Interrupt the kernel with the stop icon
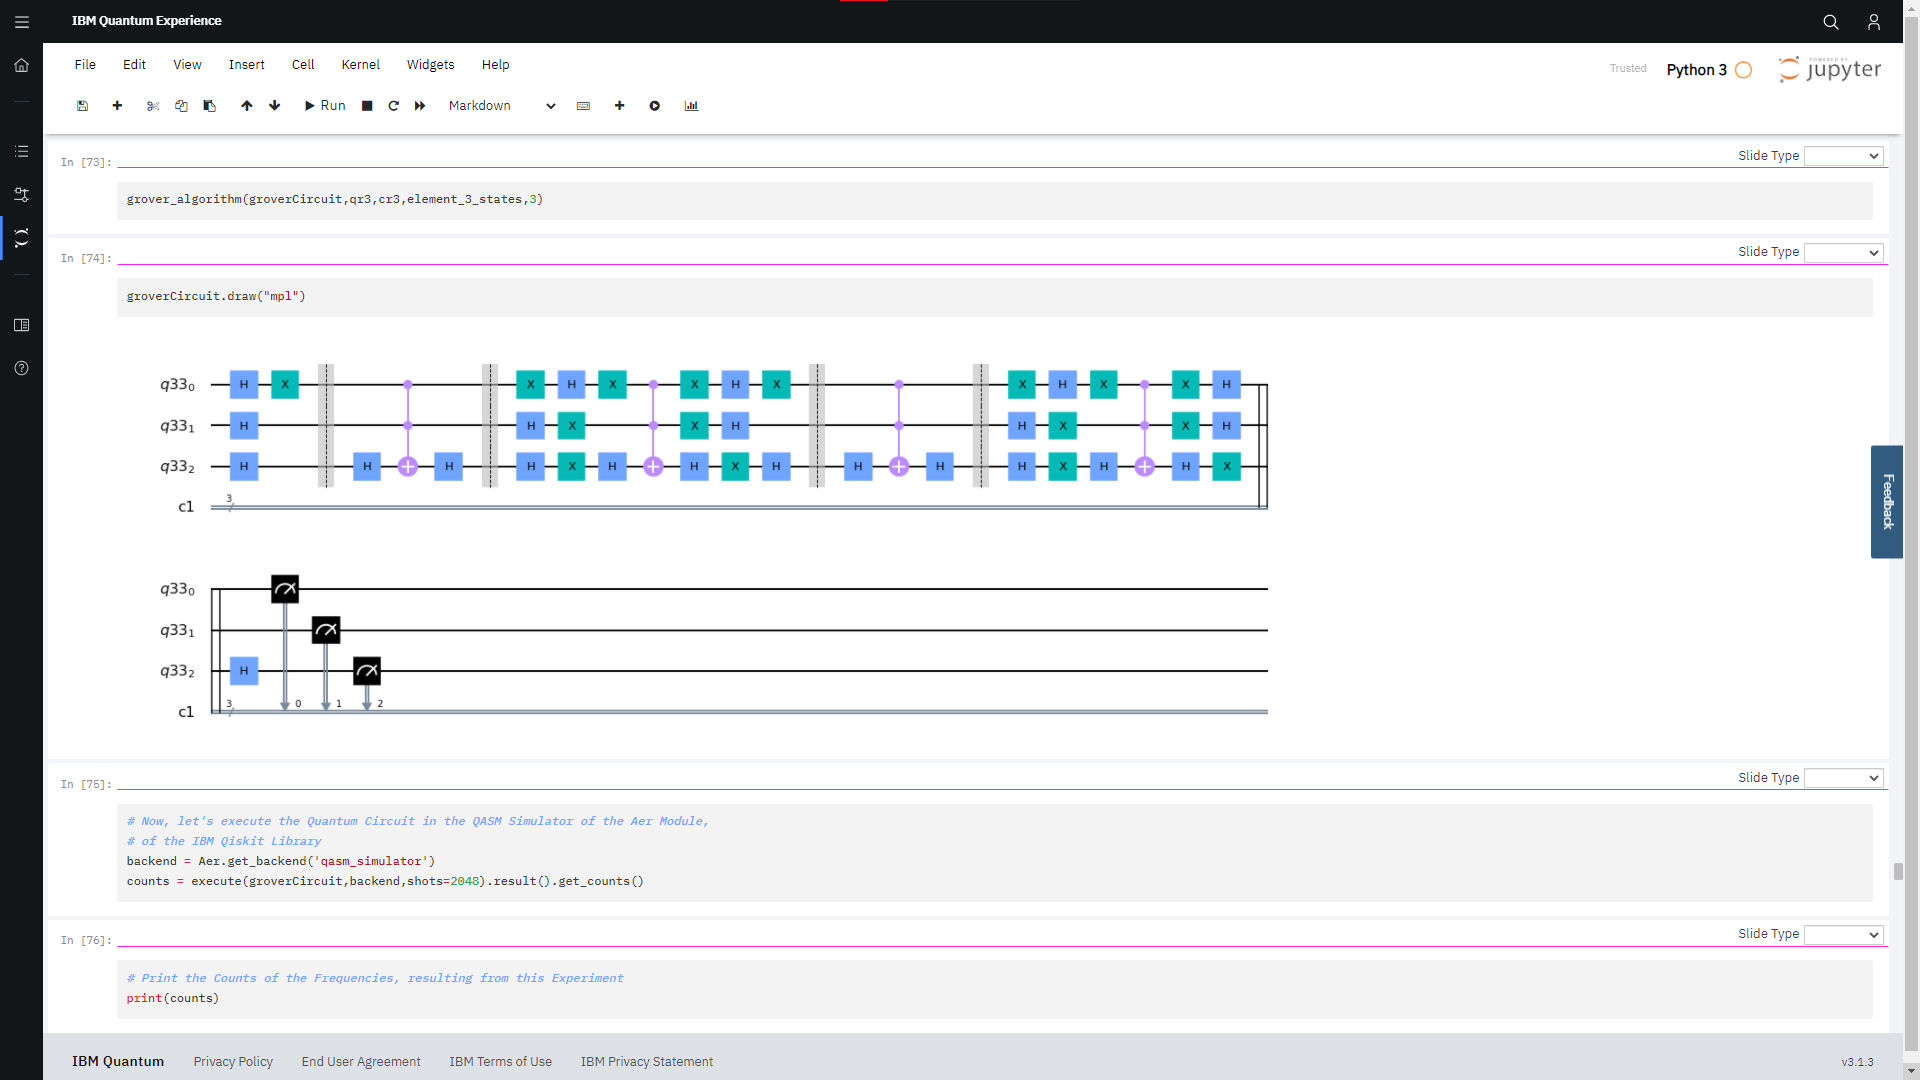Image resolution: width=1920 pixels, height=1080 pixels. click(x=367, y=106)
